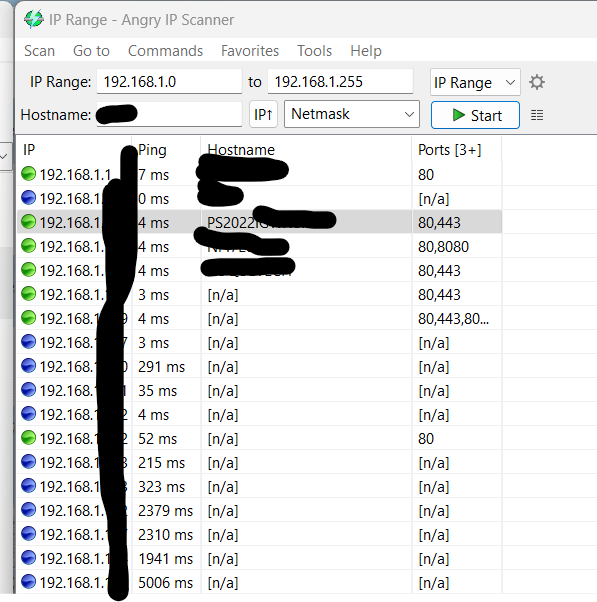597x602 pixels.
Task: Select the row with ping 0 ms
Action: 260,198
